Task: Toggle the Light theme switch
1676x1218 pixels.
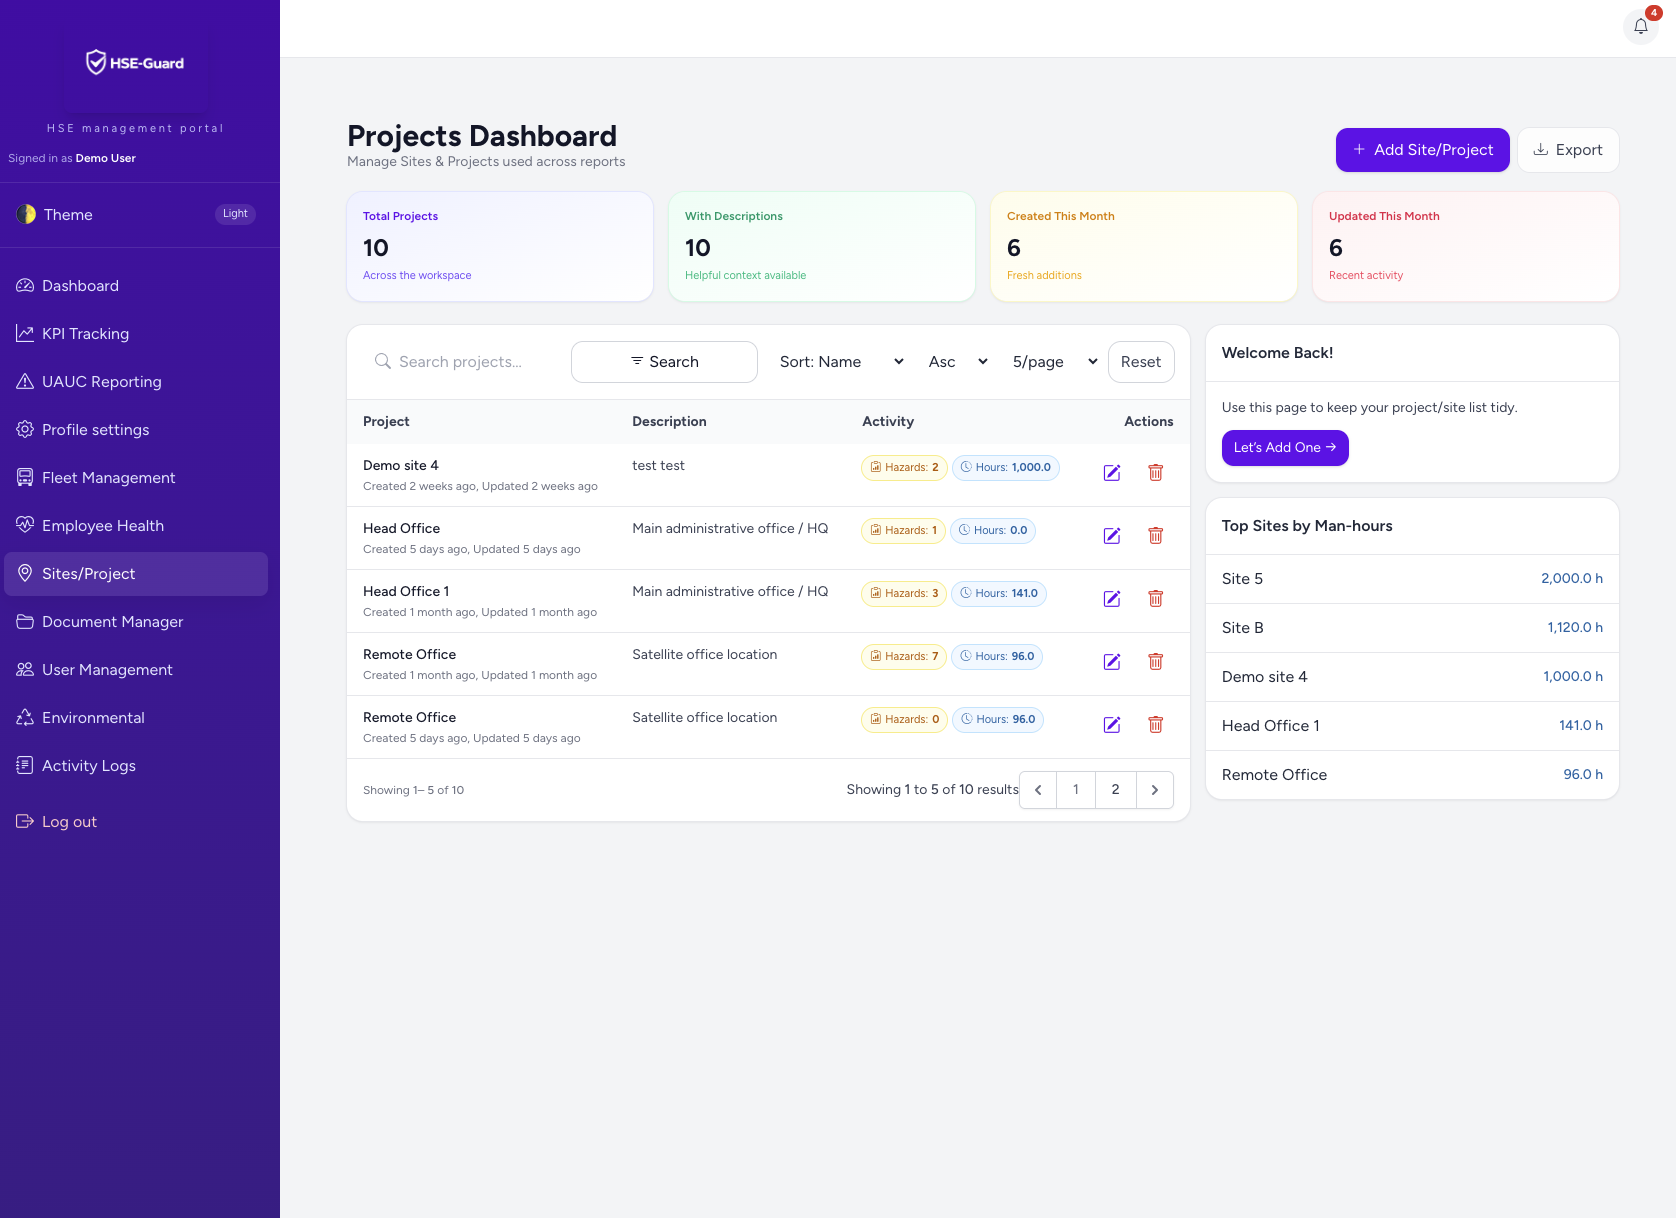Action: (x=235, y=214)
